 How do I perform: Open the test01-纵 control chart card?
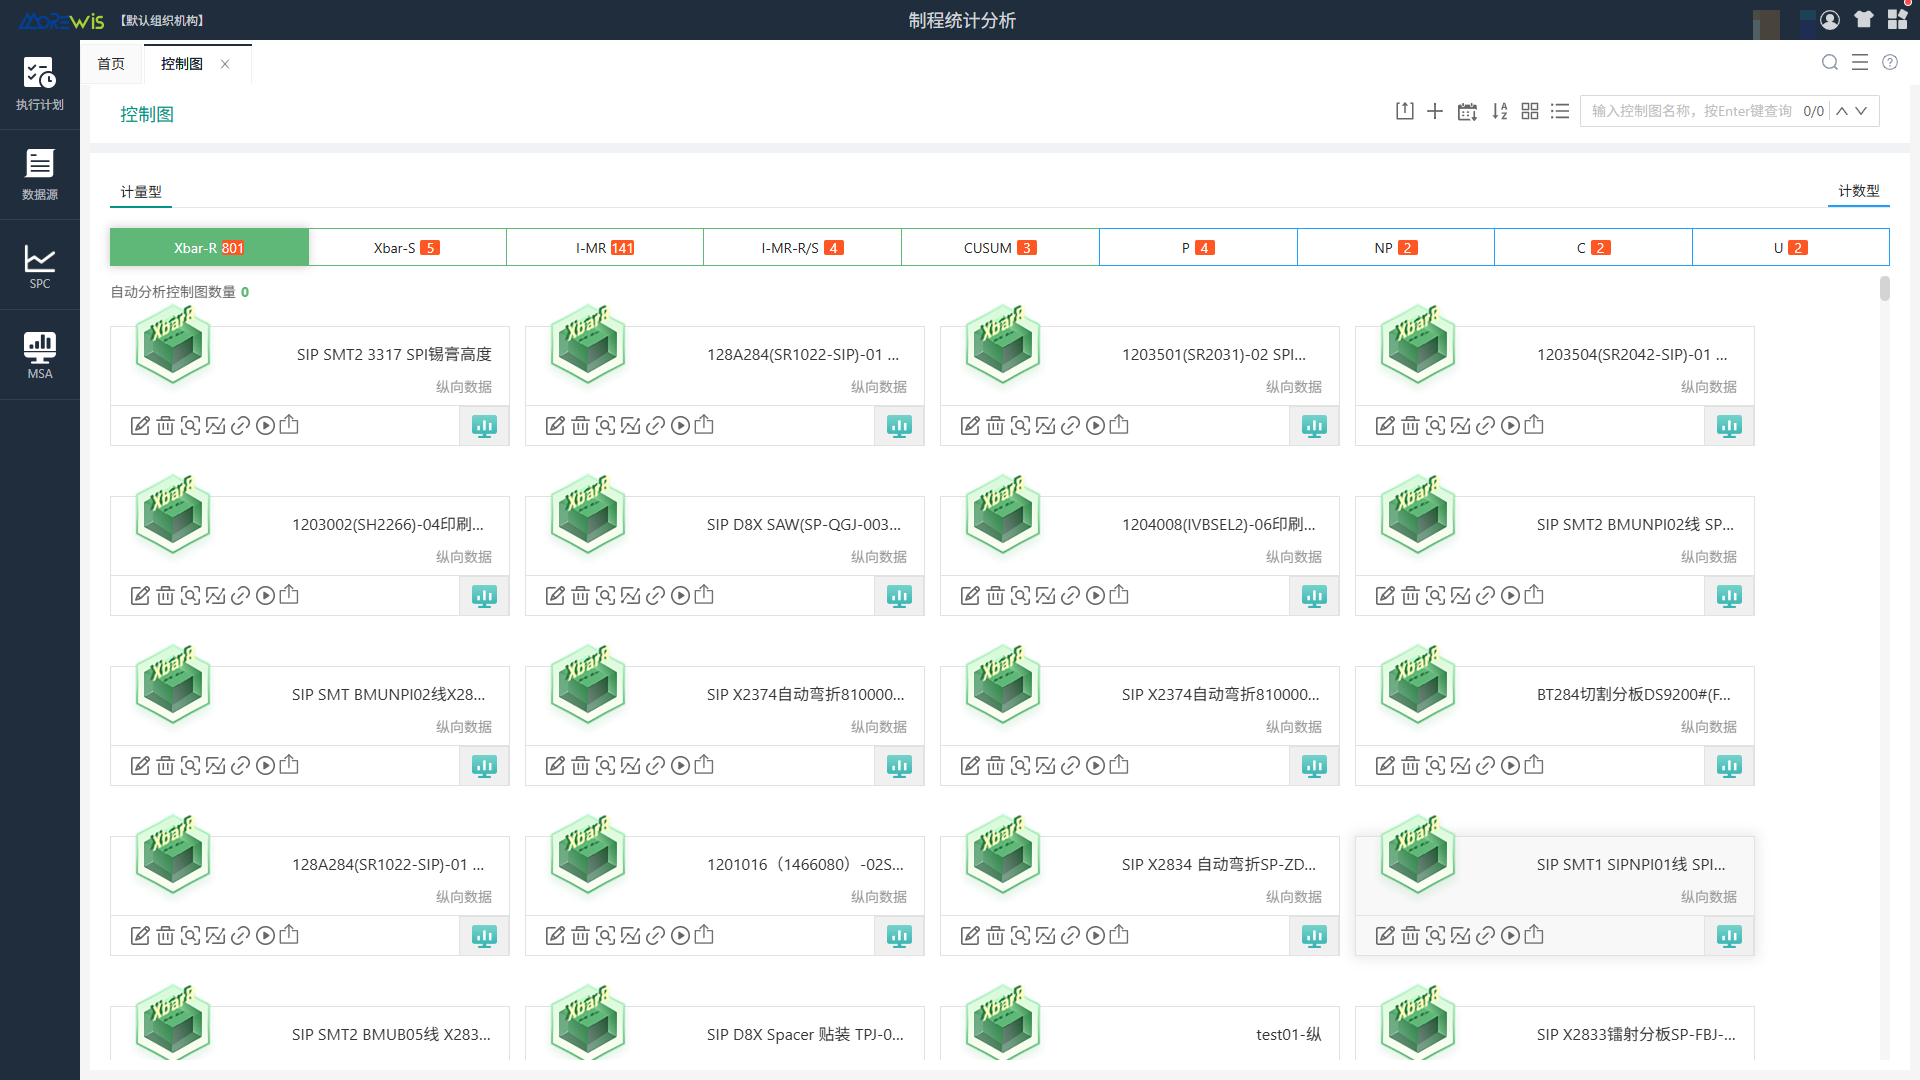[1140, 1033]
